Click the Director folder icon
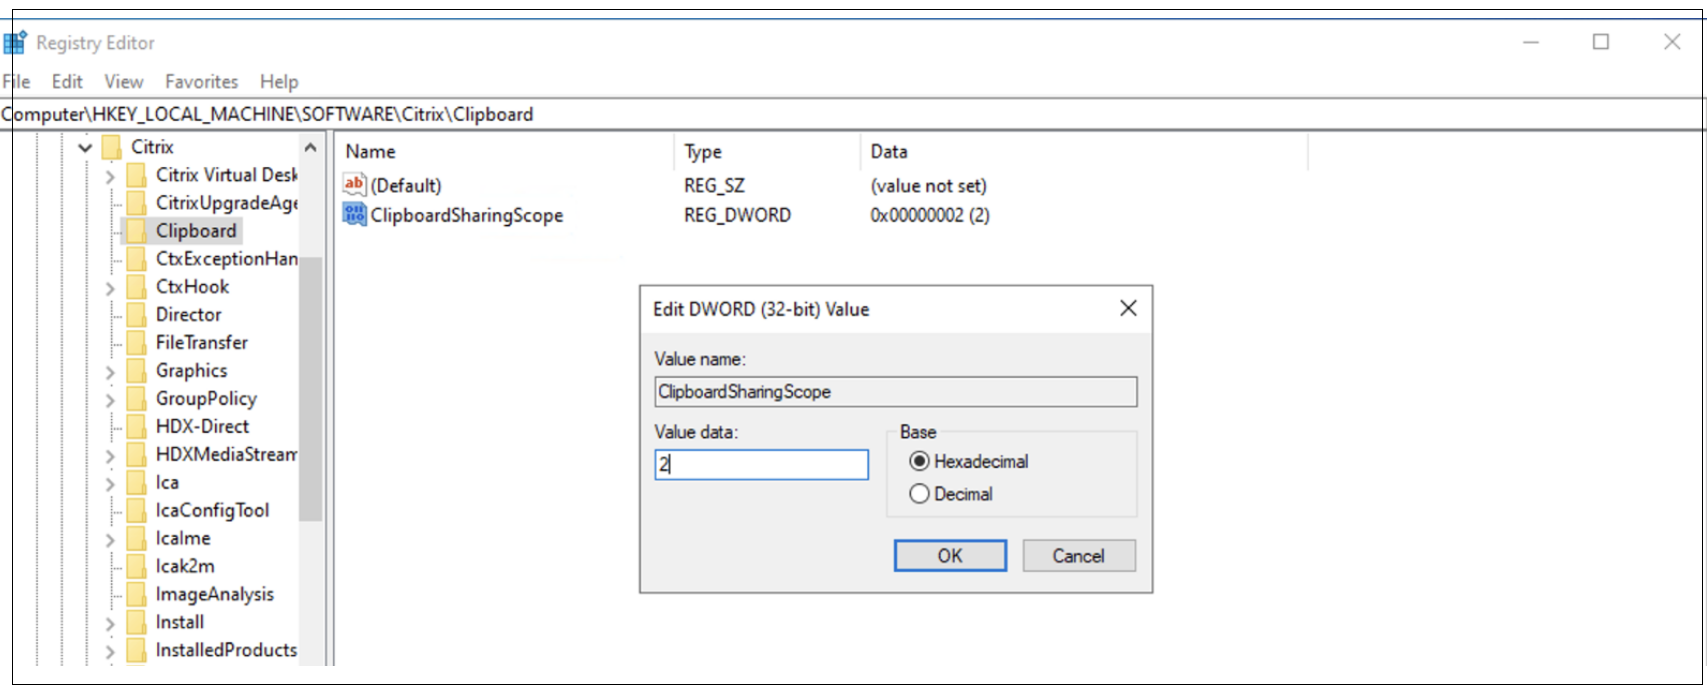This screenshot has height=693, width=1707. coord(137,315)
